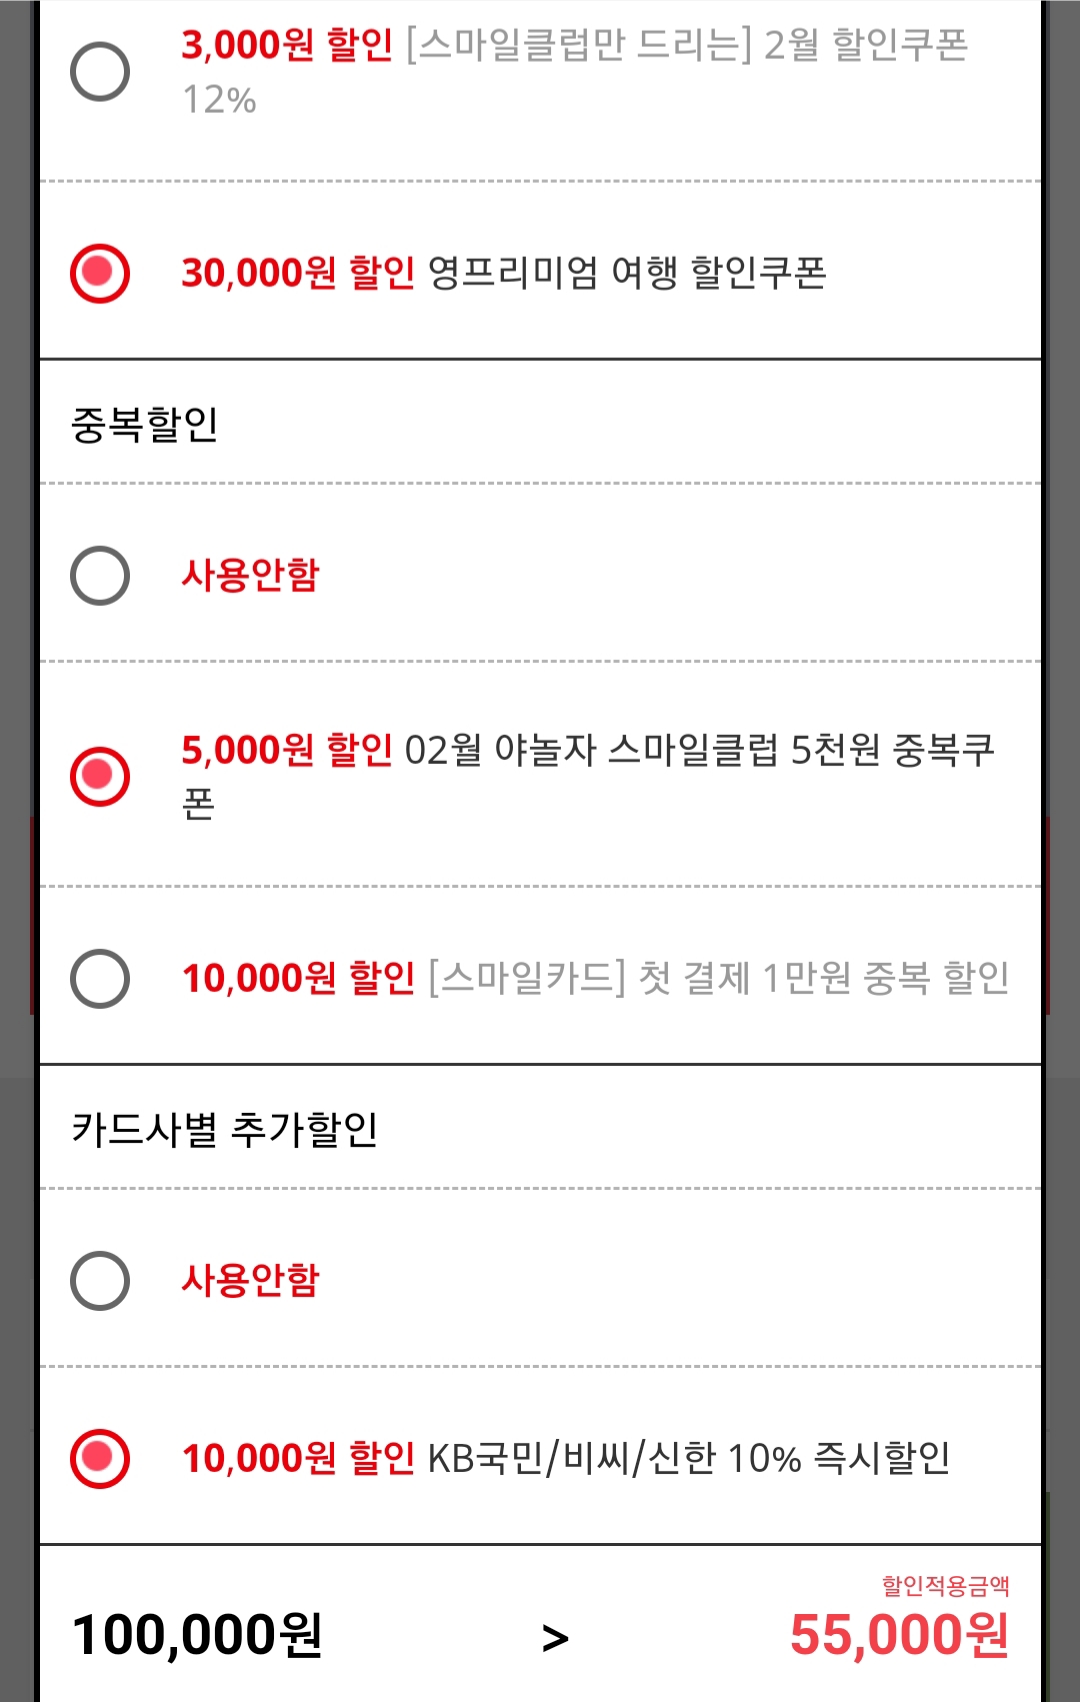Tap the 사용안함 text in 중복할인 section
The height and width of the screenshot is (1702, 1080).
(250, 575)
